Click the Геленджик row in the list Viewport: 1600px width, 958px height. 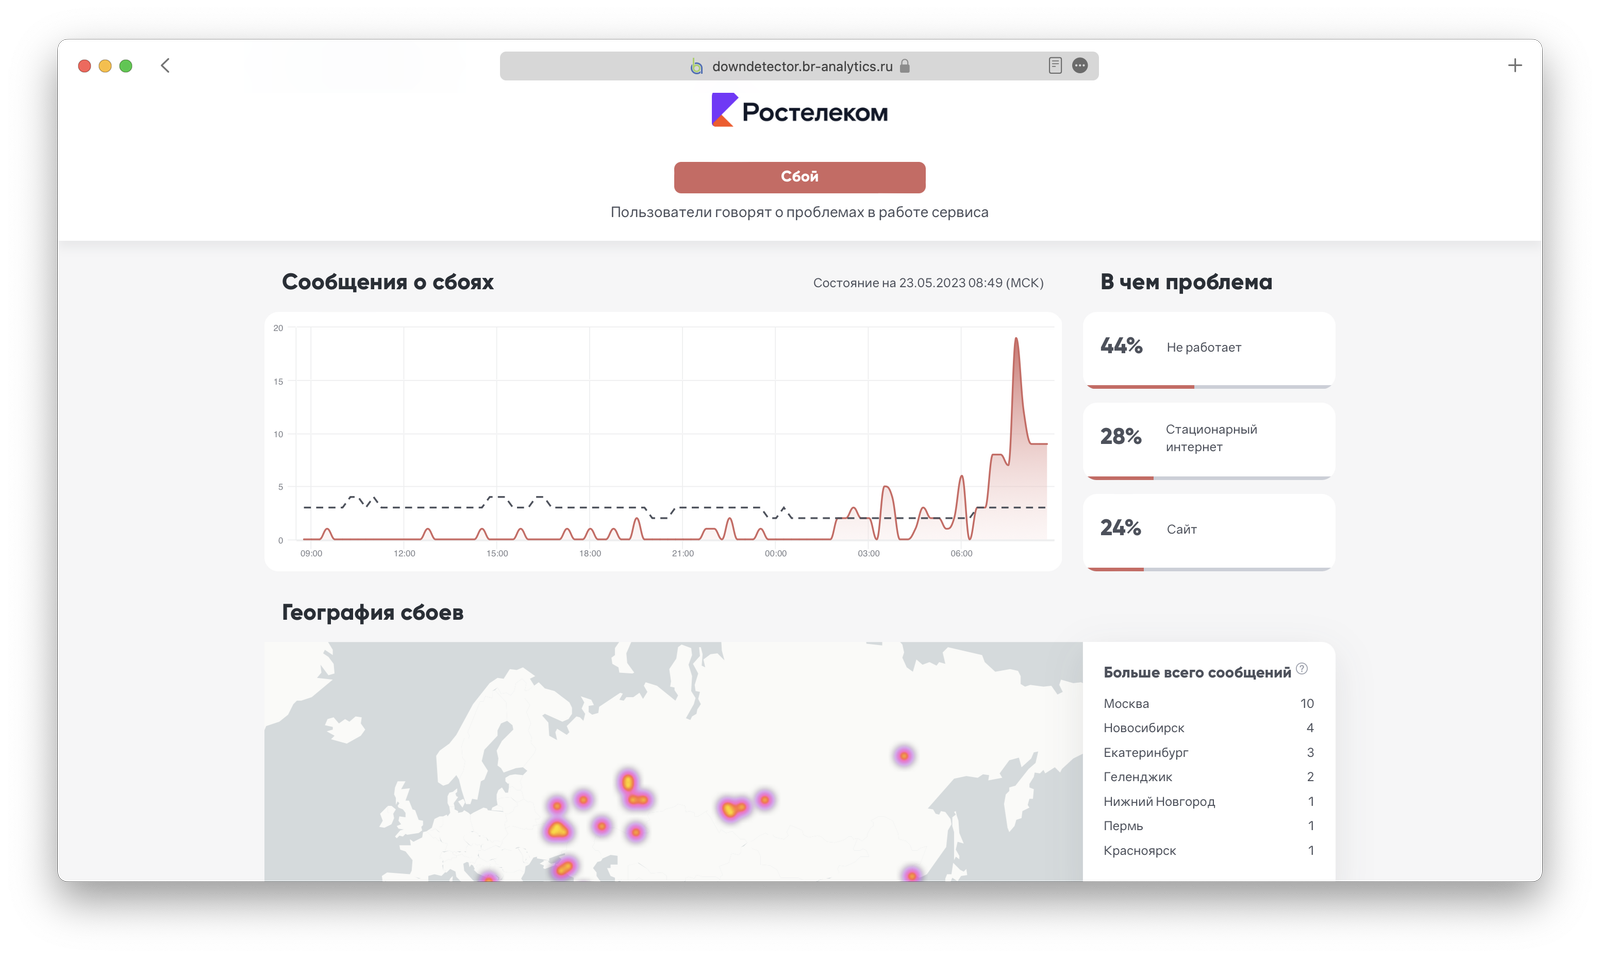click(1209, 777)
